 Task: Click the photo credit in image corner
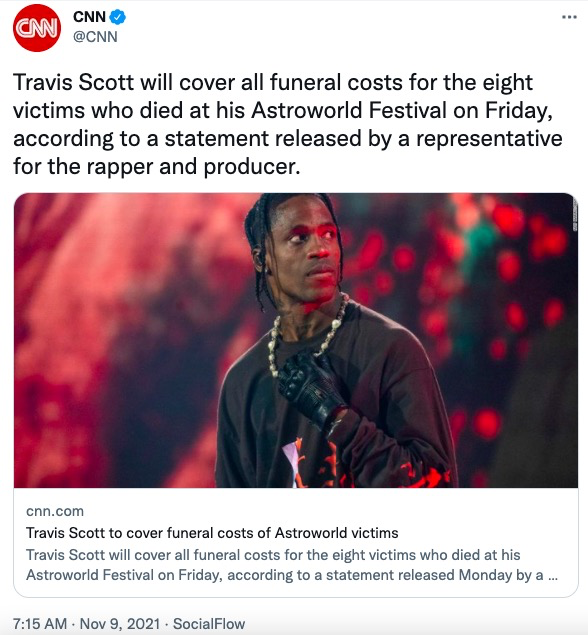click(575, 214)
